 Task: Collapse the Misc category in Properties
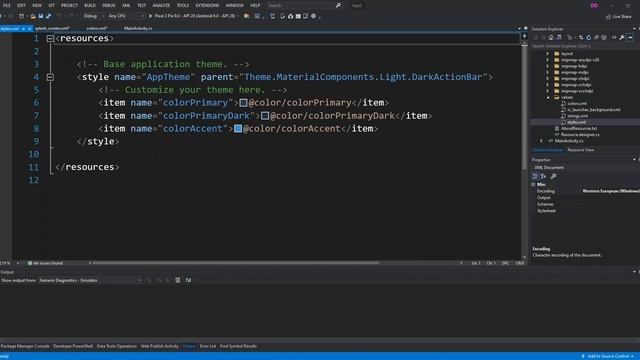click(533, 184)
